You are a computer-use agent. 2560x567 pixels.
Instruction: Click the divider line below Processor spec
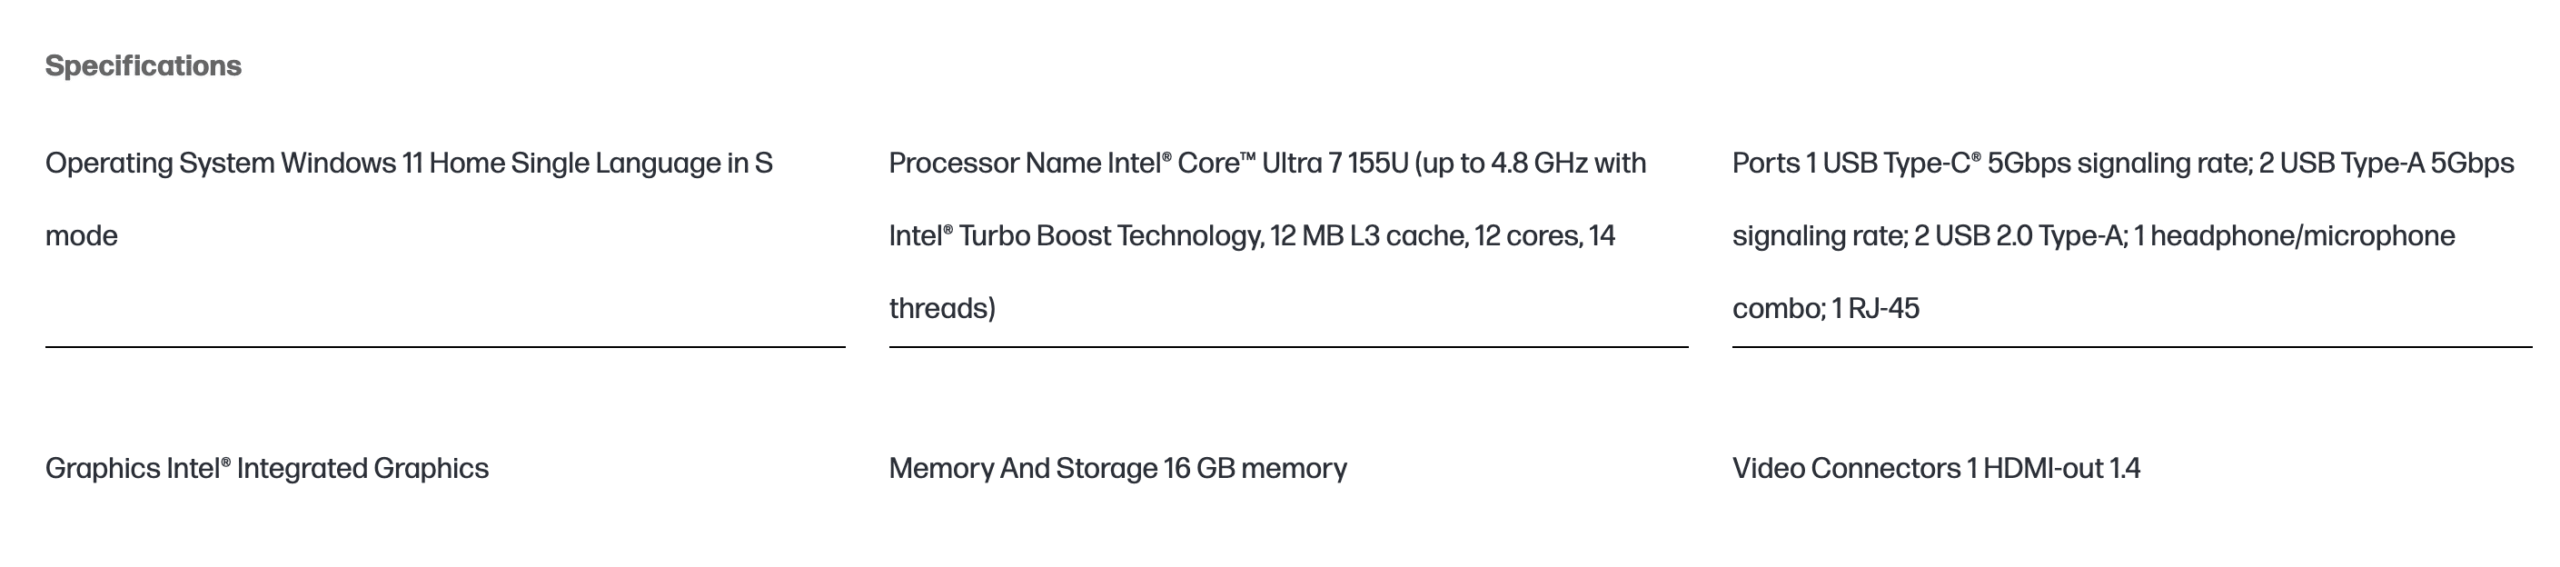(1288, 347)
